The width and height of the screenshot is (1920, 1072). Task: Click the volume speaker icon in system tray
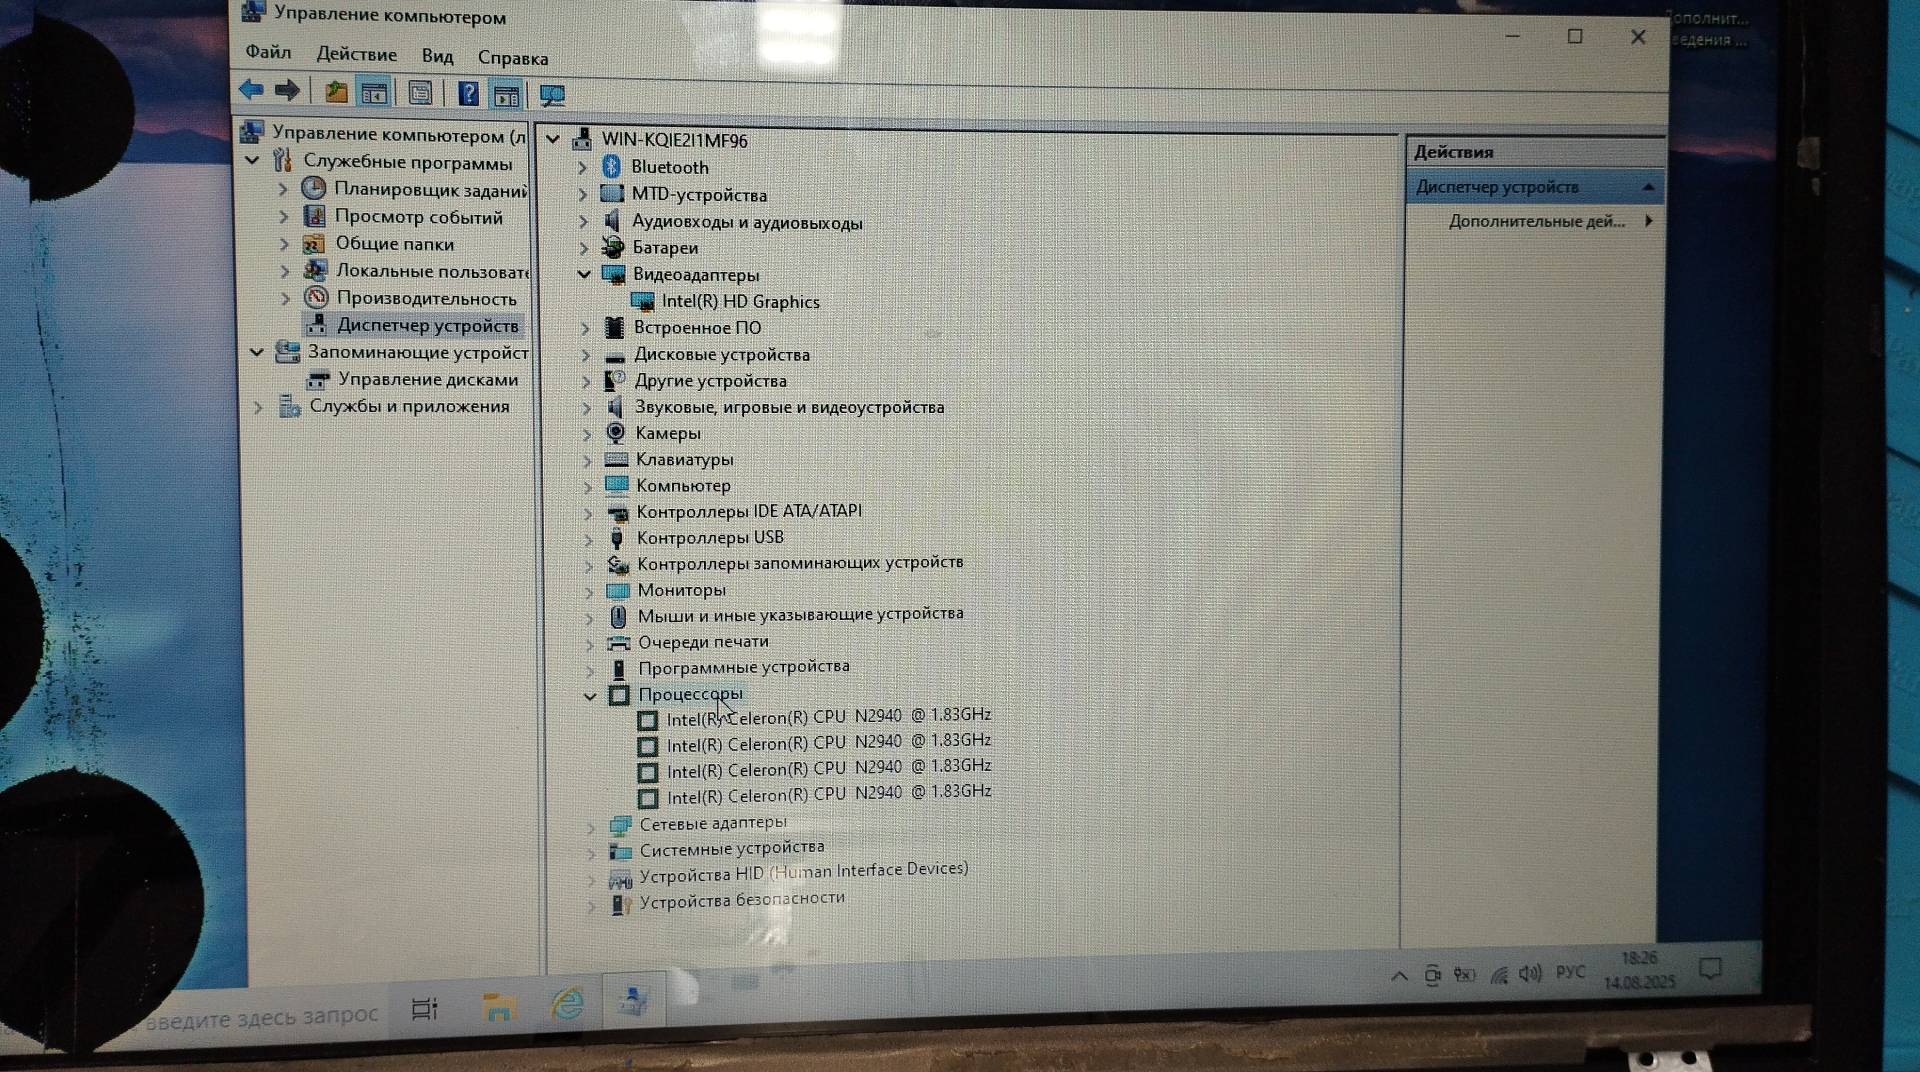tap(1529, 973)
